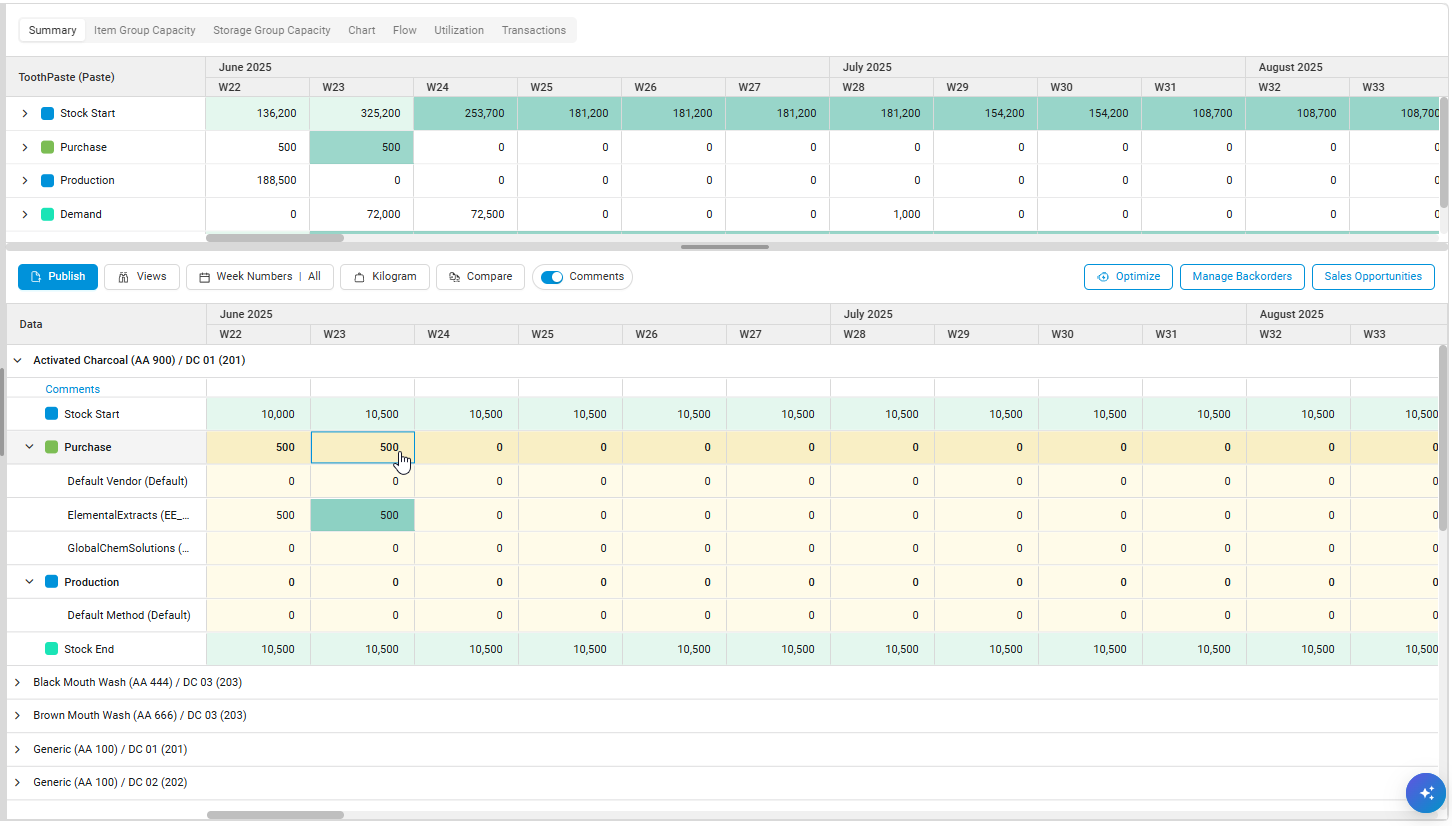This screenshot has height=826, width=1452.
Task: Select ElementalExtracts W23 cell showing 500
Action: pos(363,515)
